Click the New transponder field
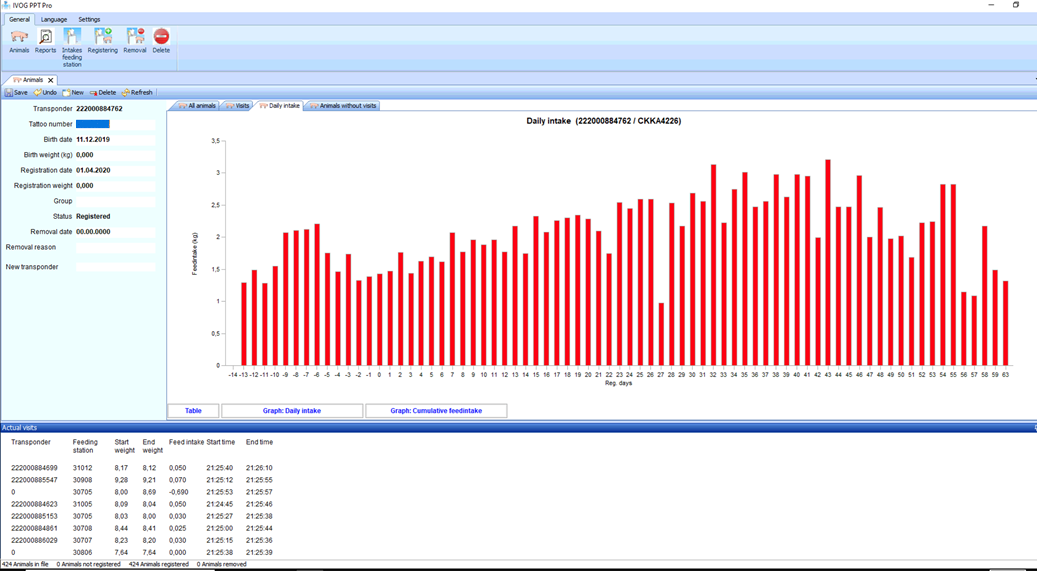Viewport: 1037px width, 571px height. coord(115,267)
